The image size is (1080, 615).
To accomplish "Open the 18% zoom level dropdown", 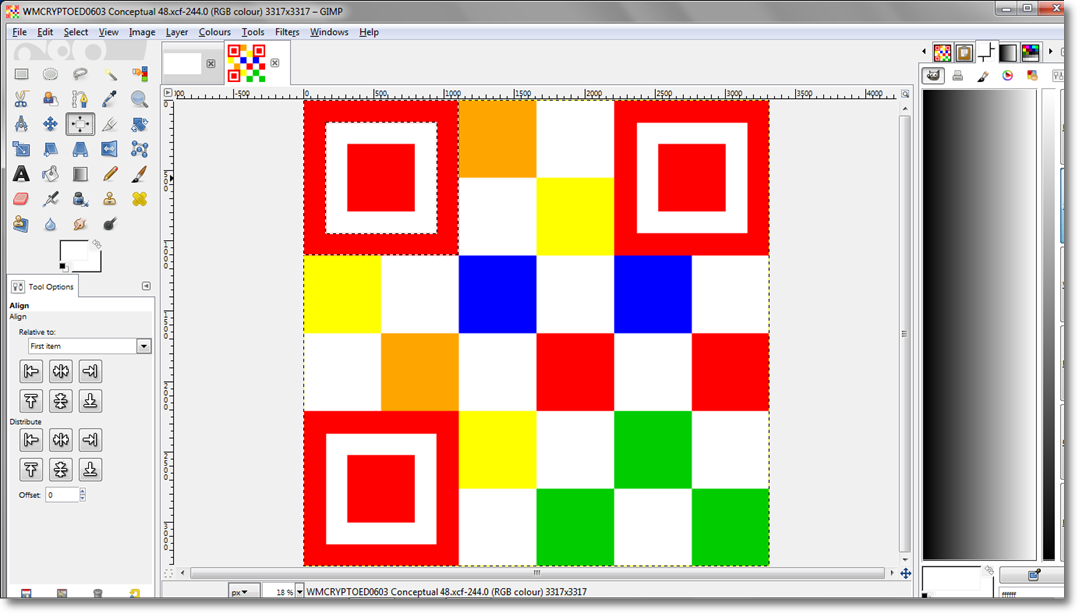I will (x=300, y=592).
